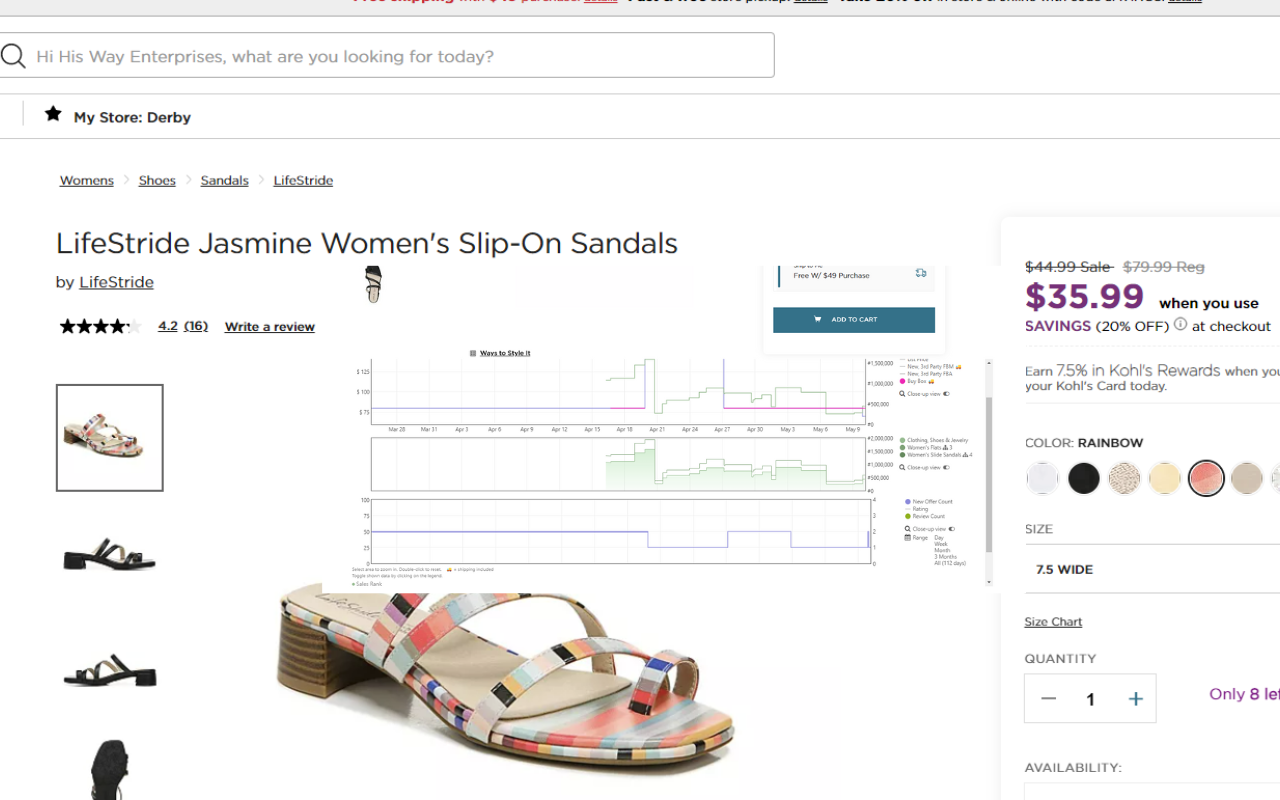Open Ways to Style It link

coord(505,353)
